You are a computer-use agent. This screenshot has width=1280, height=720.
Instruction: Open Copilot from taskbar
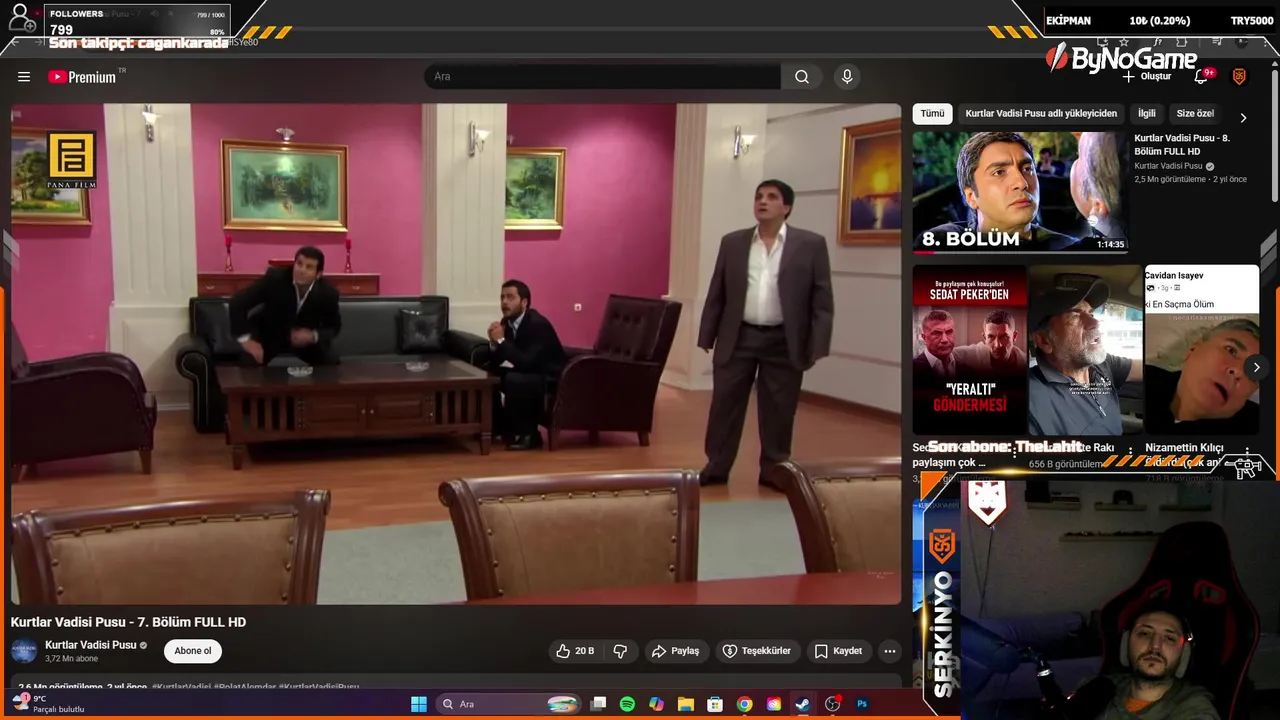point(656,704)
